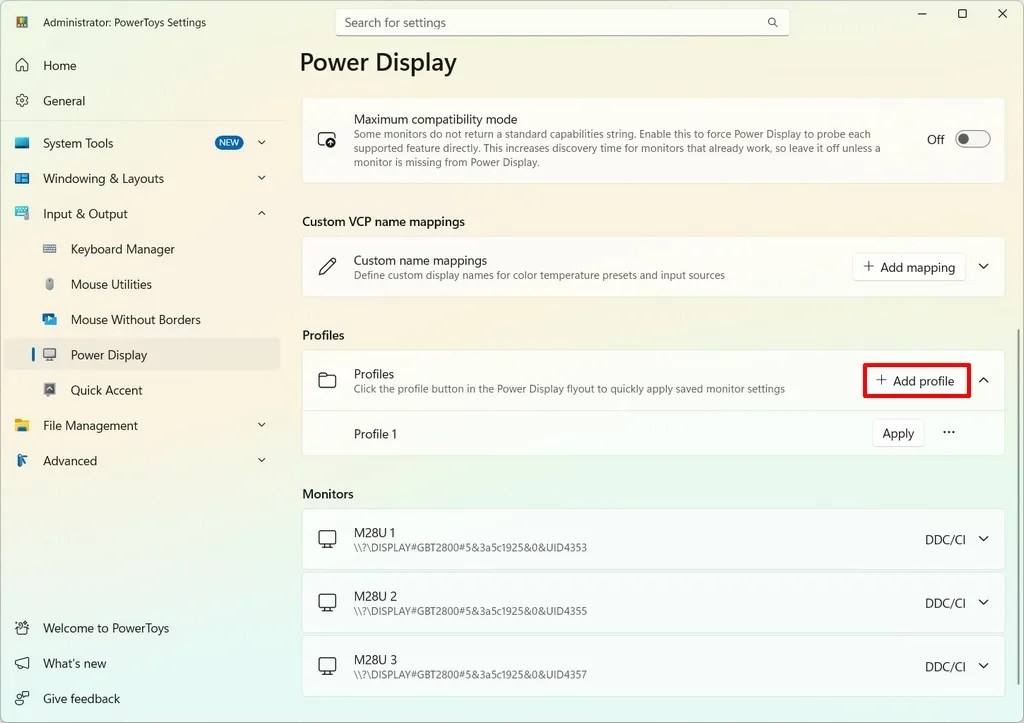
Task: Expand the Advanced section chevron
Action: pyautogui.click(x=262, y=460)
